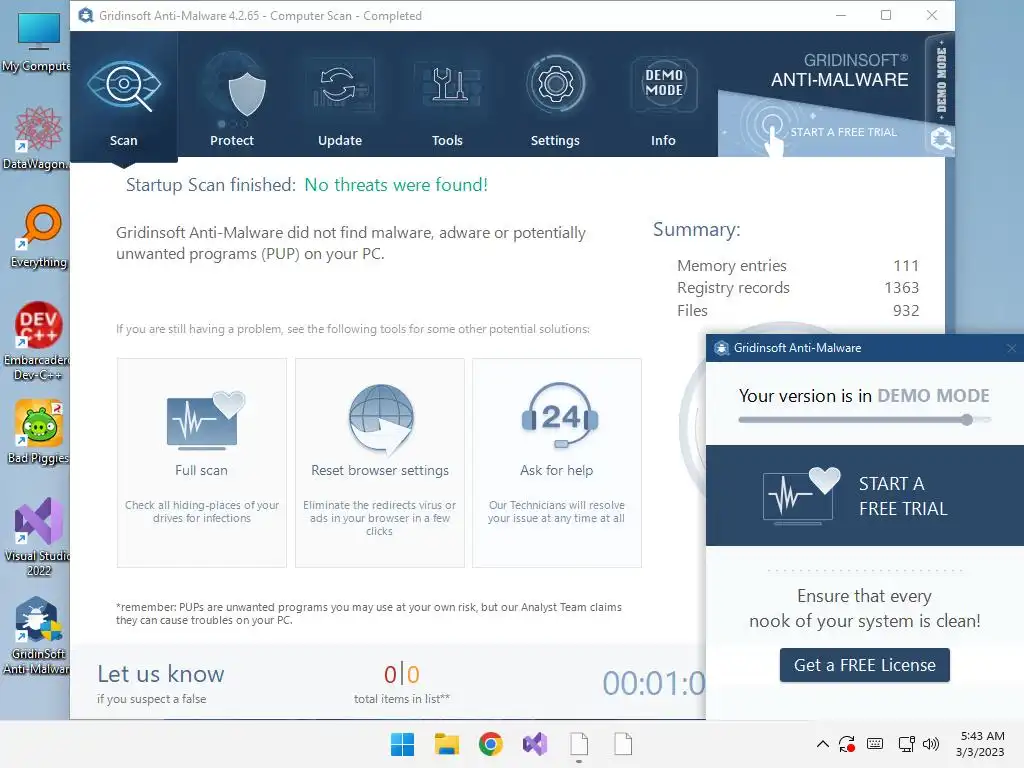Click Start a Free Trial in popup
The width and height of the screenshot is (1024, 768).
[865, 496]
